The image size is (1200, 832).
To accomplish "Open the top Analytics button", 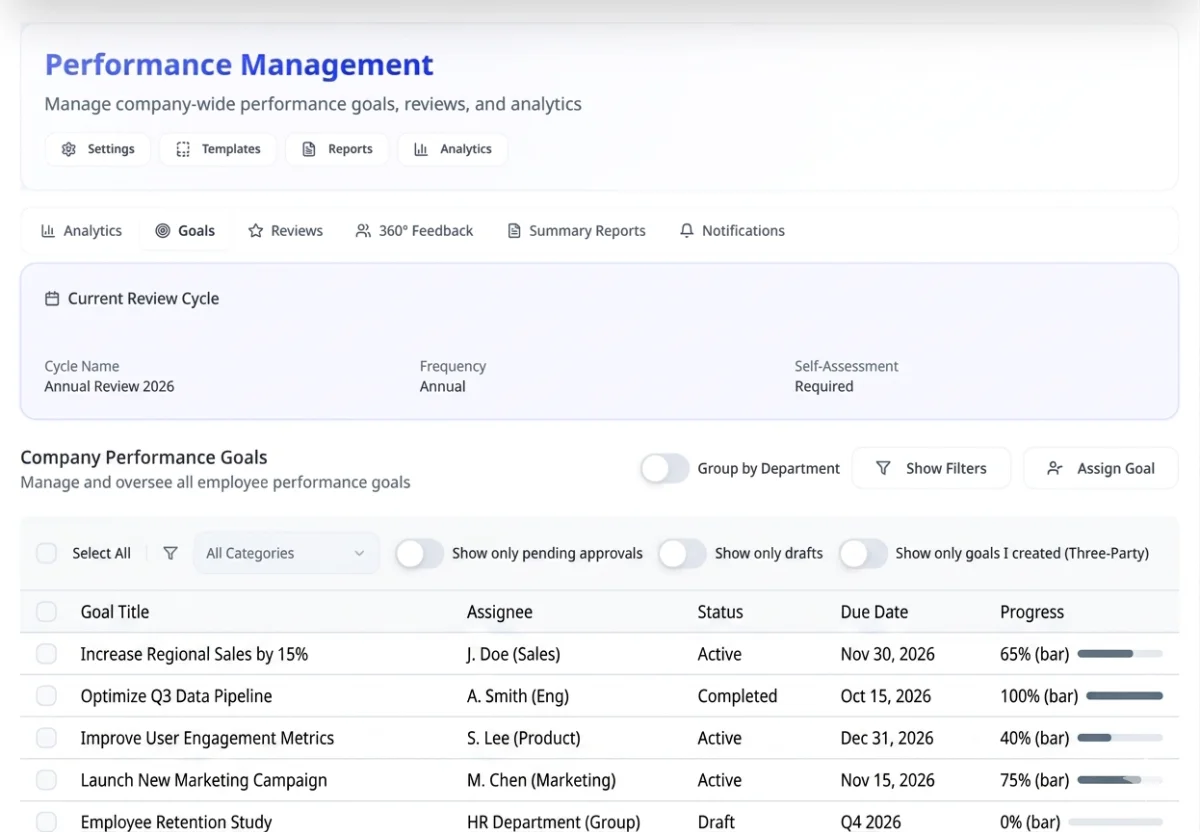I will [453, 149].
